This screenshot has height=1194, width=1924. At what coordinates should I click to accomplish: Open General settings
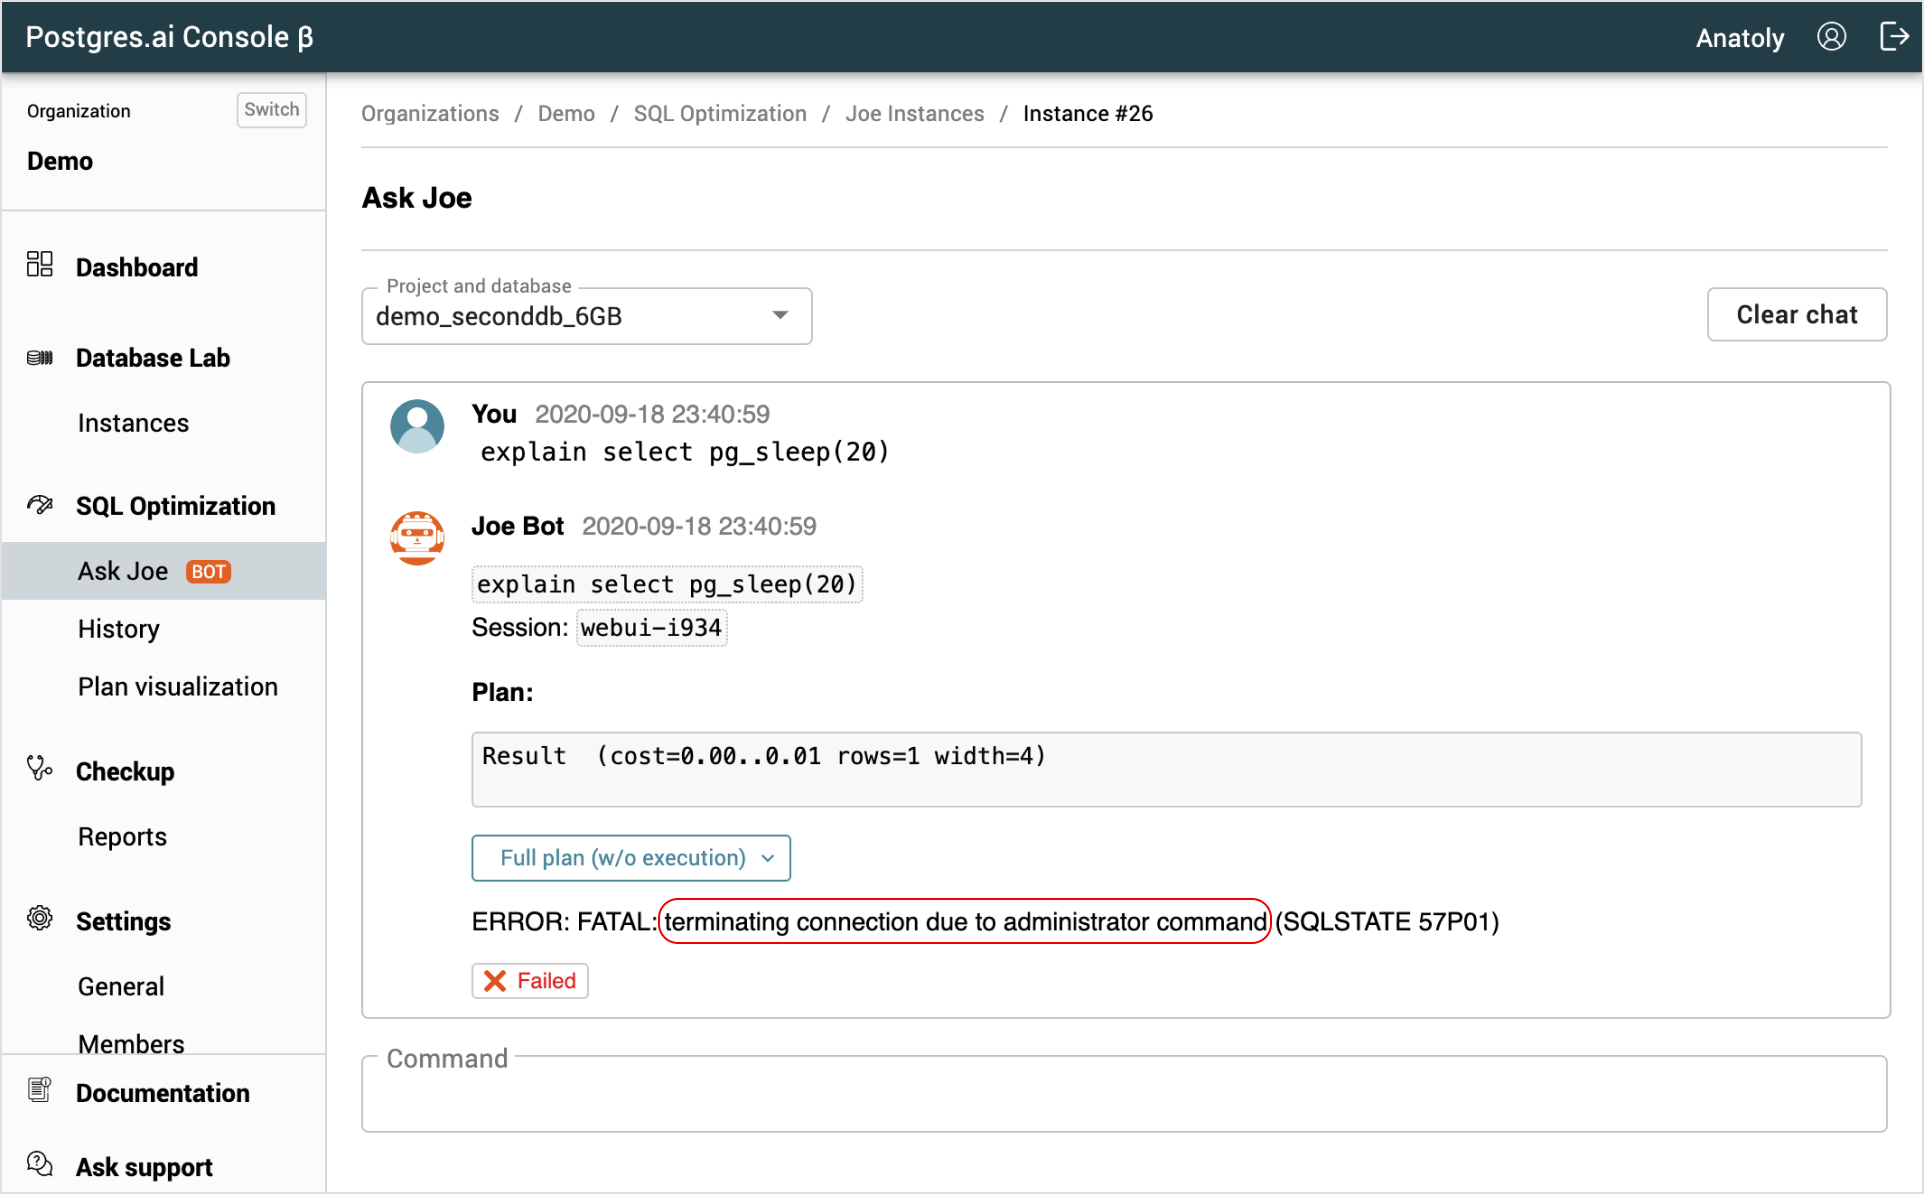tap(121, 987)
